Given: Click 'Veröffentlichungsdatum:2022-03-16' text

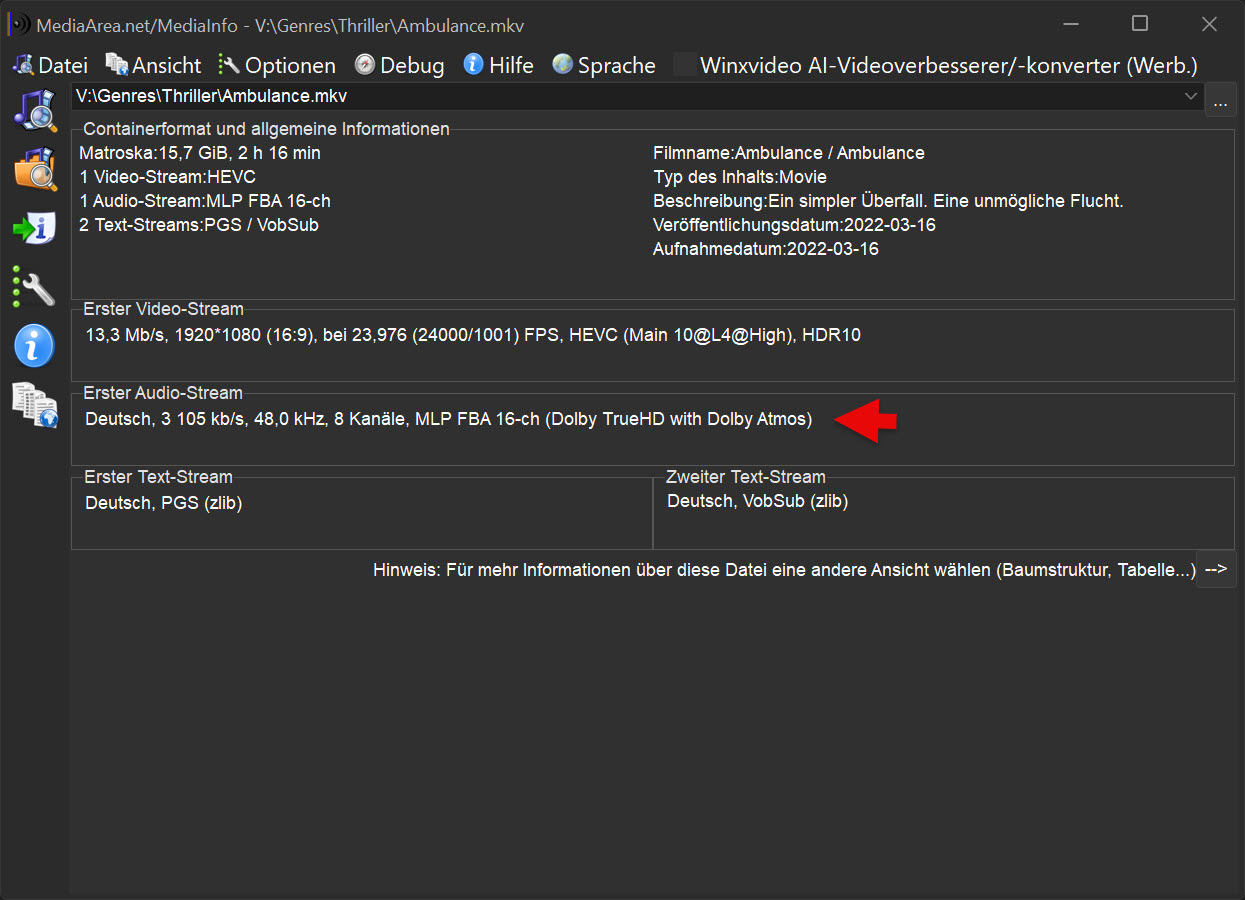Looking at the screenshot, I should (794, 225).
